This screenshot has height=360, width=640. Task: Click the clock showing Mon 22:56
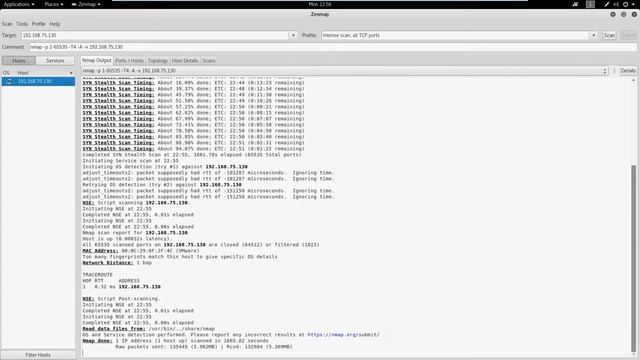320,4
